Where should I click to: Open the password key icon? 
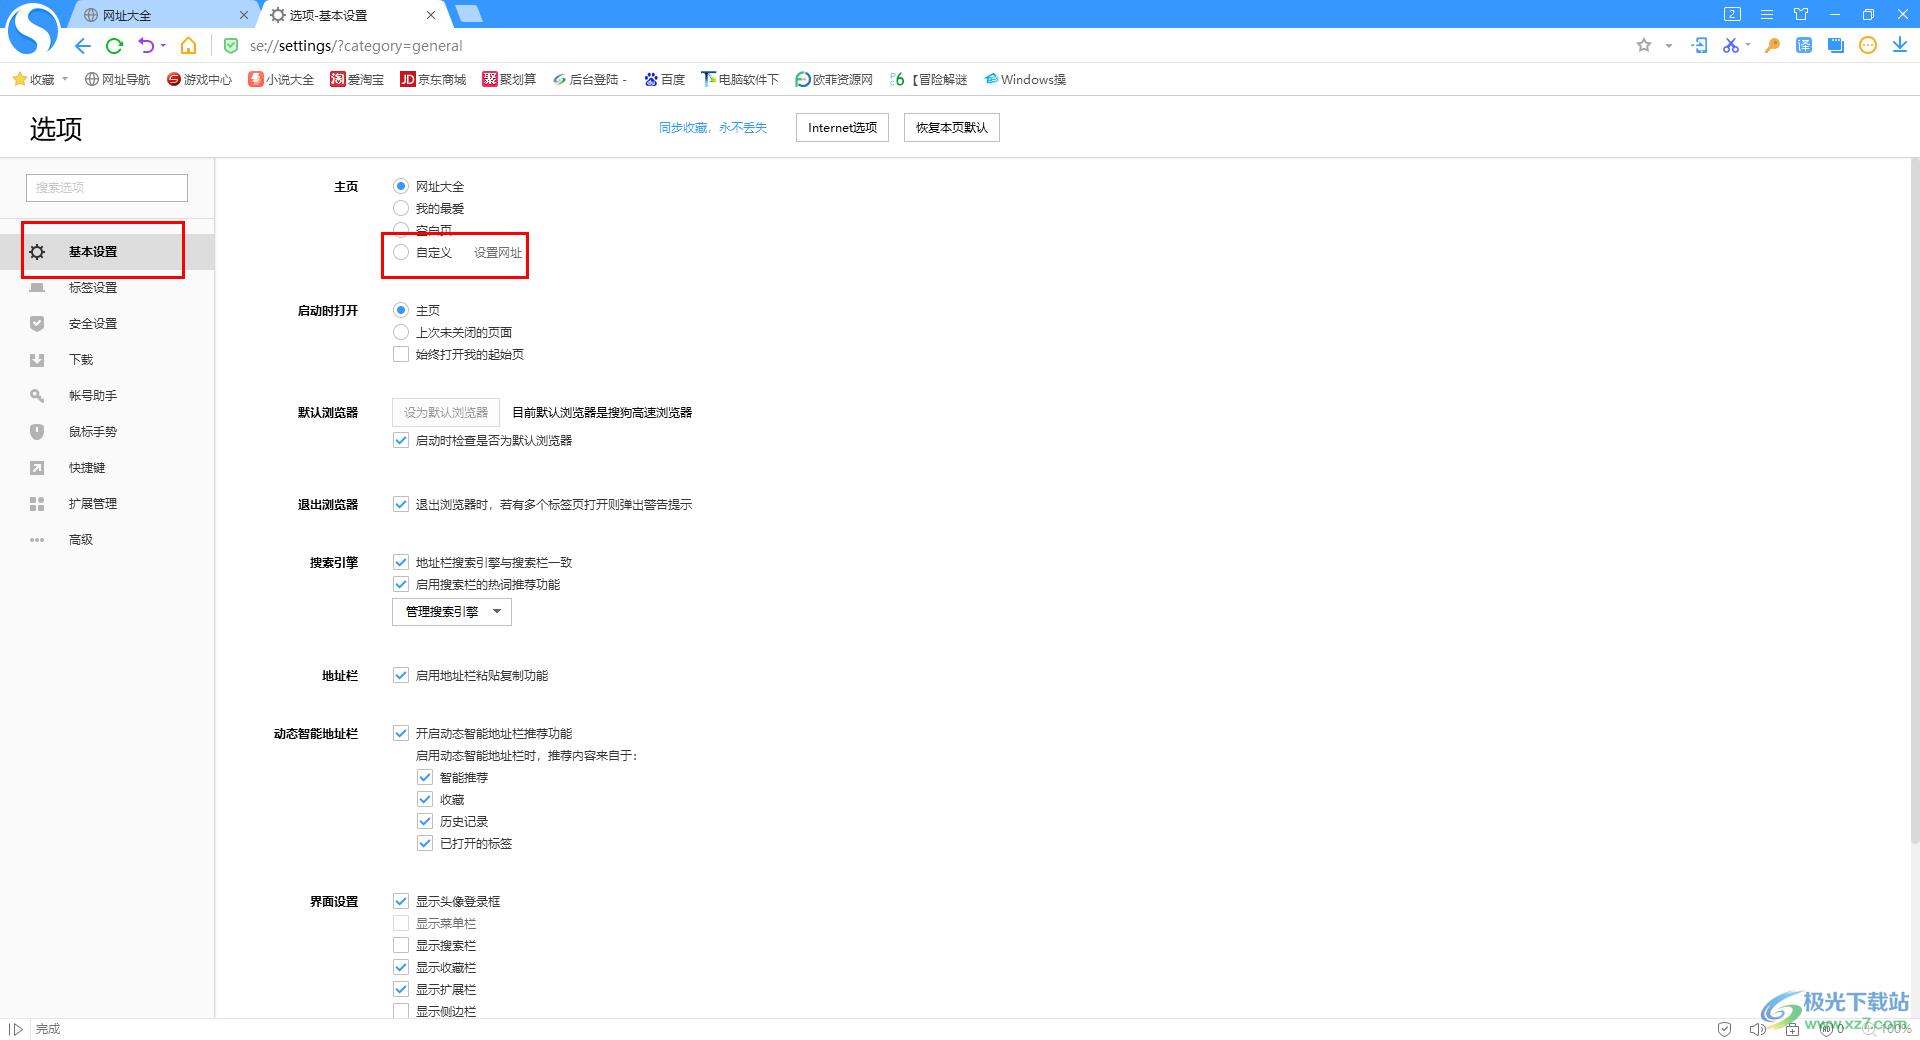(x=1772, y=45)
